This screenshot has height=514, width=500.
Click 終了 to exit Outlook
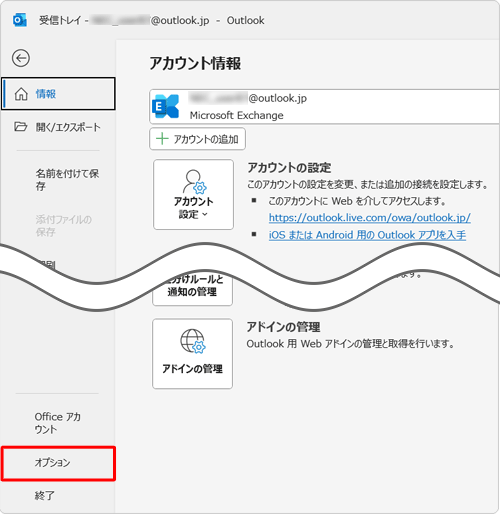click(44, 496)
